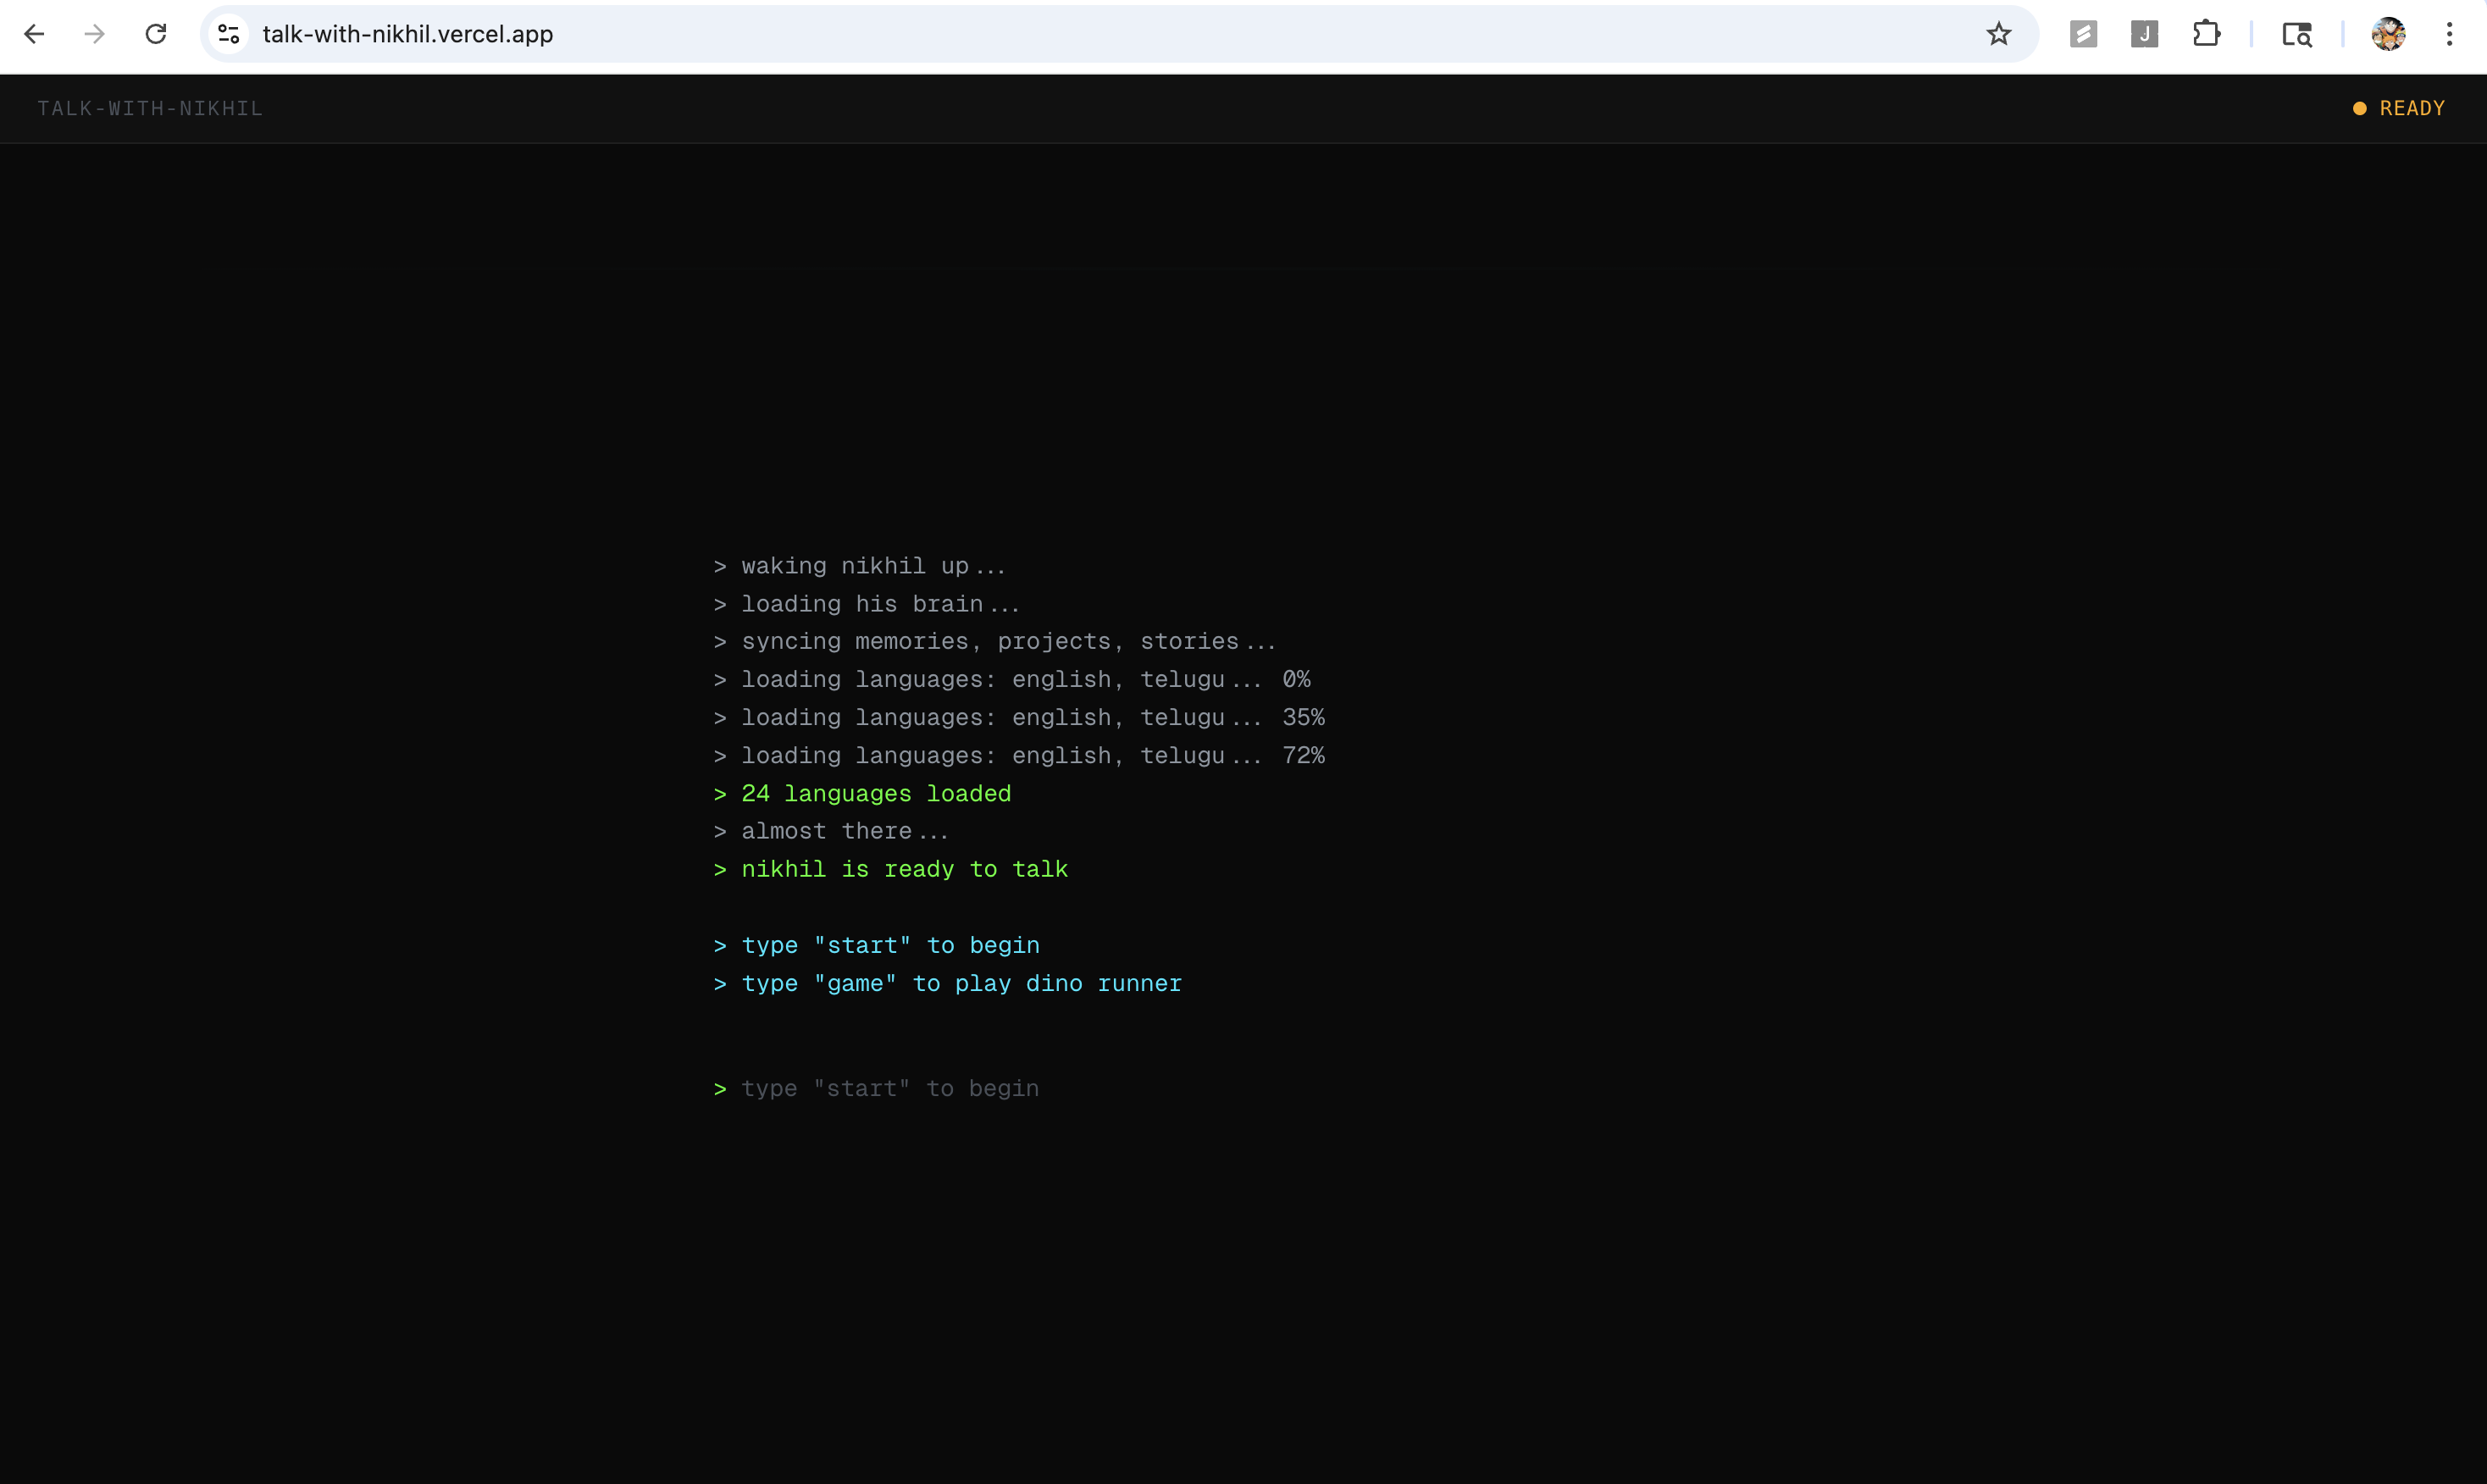This screenshot has height=1484, width=2487.
Task: Click 'nikhil is ready to talk' line
Action: [x=903, y=869]
